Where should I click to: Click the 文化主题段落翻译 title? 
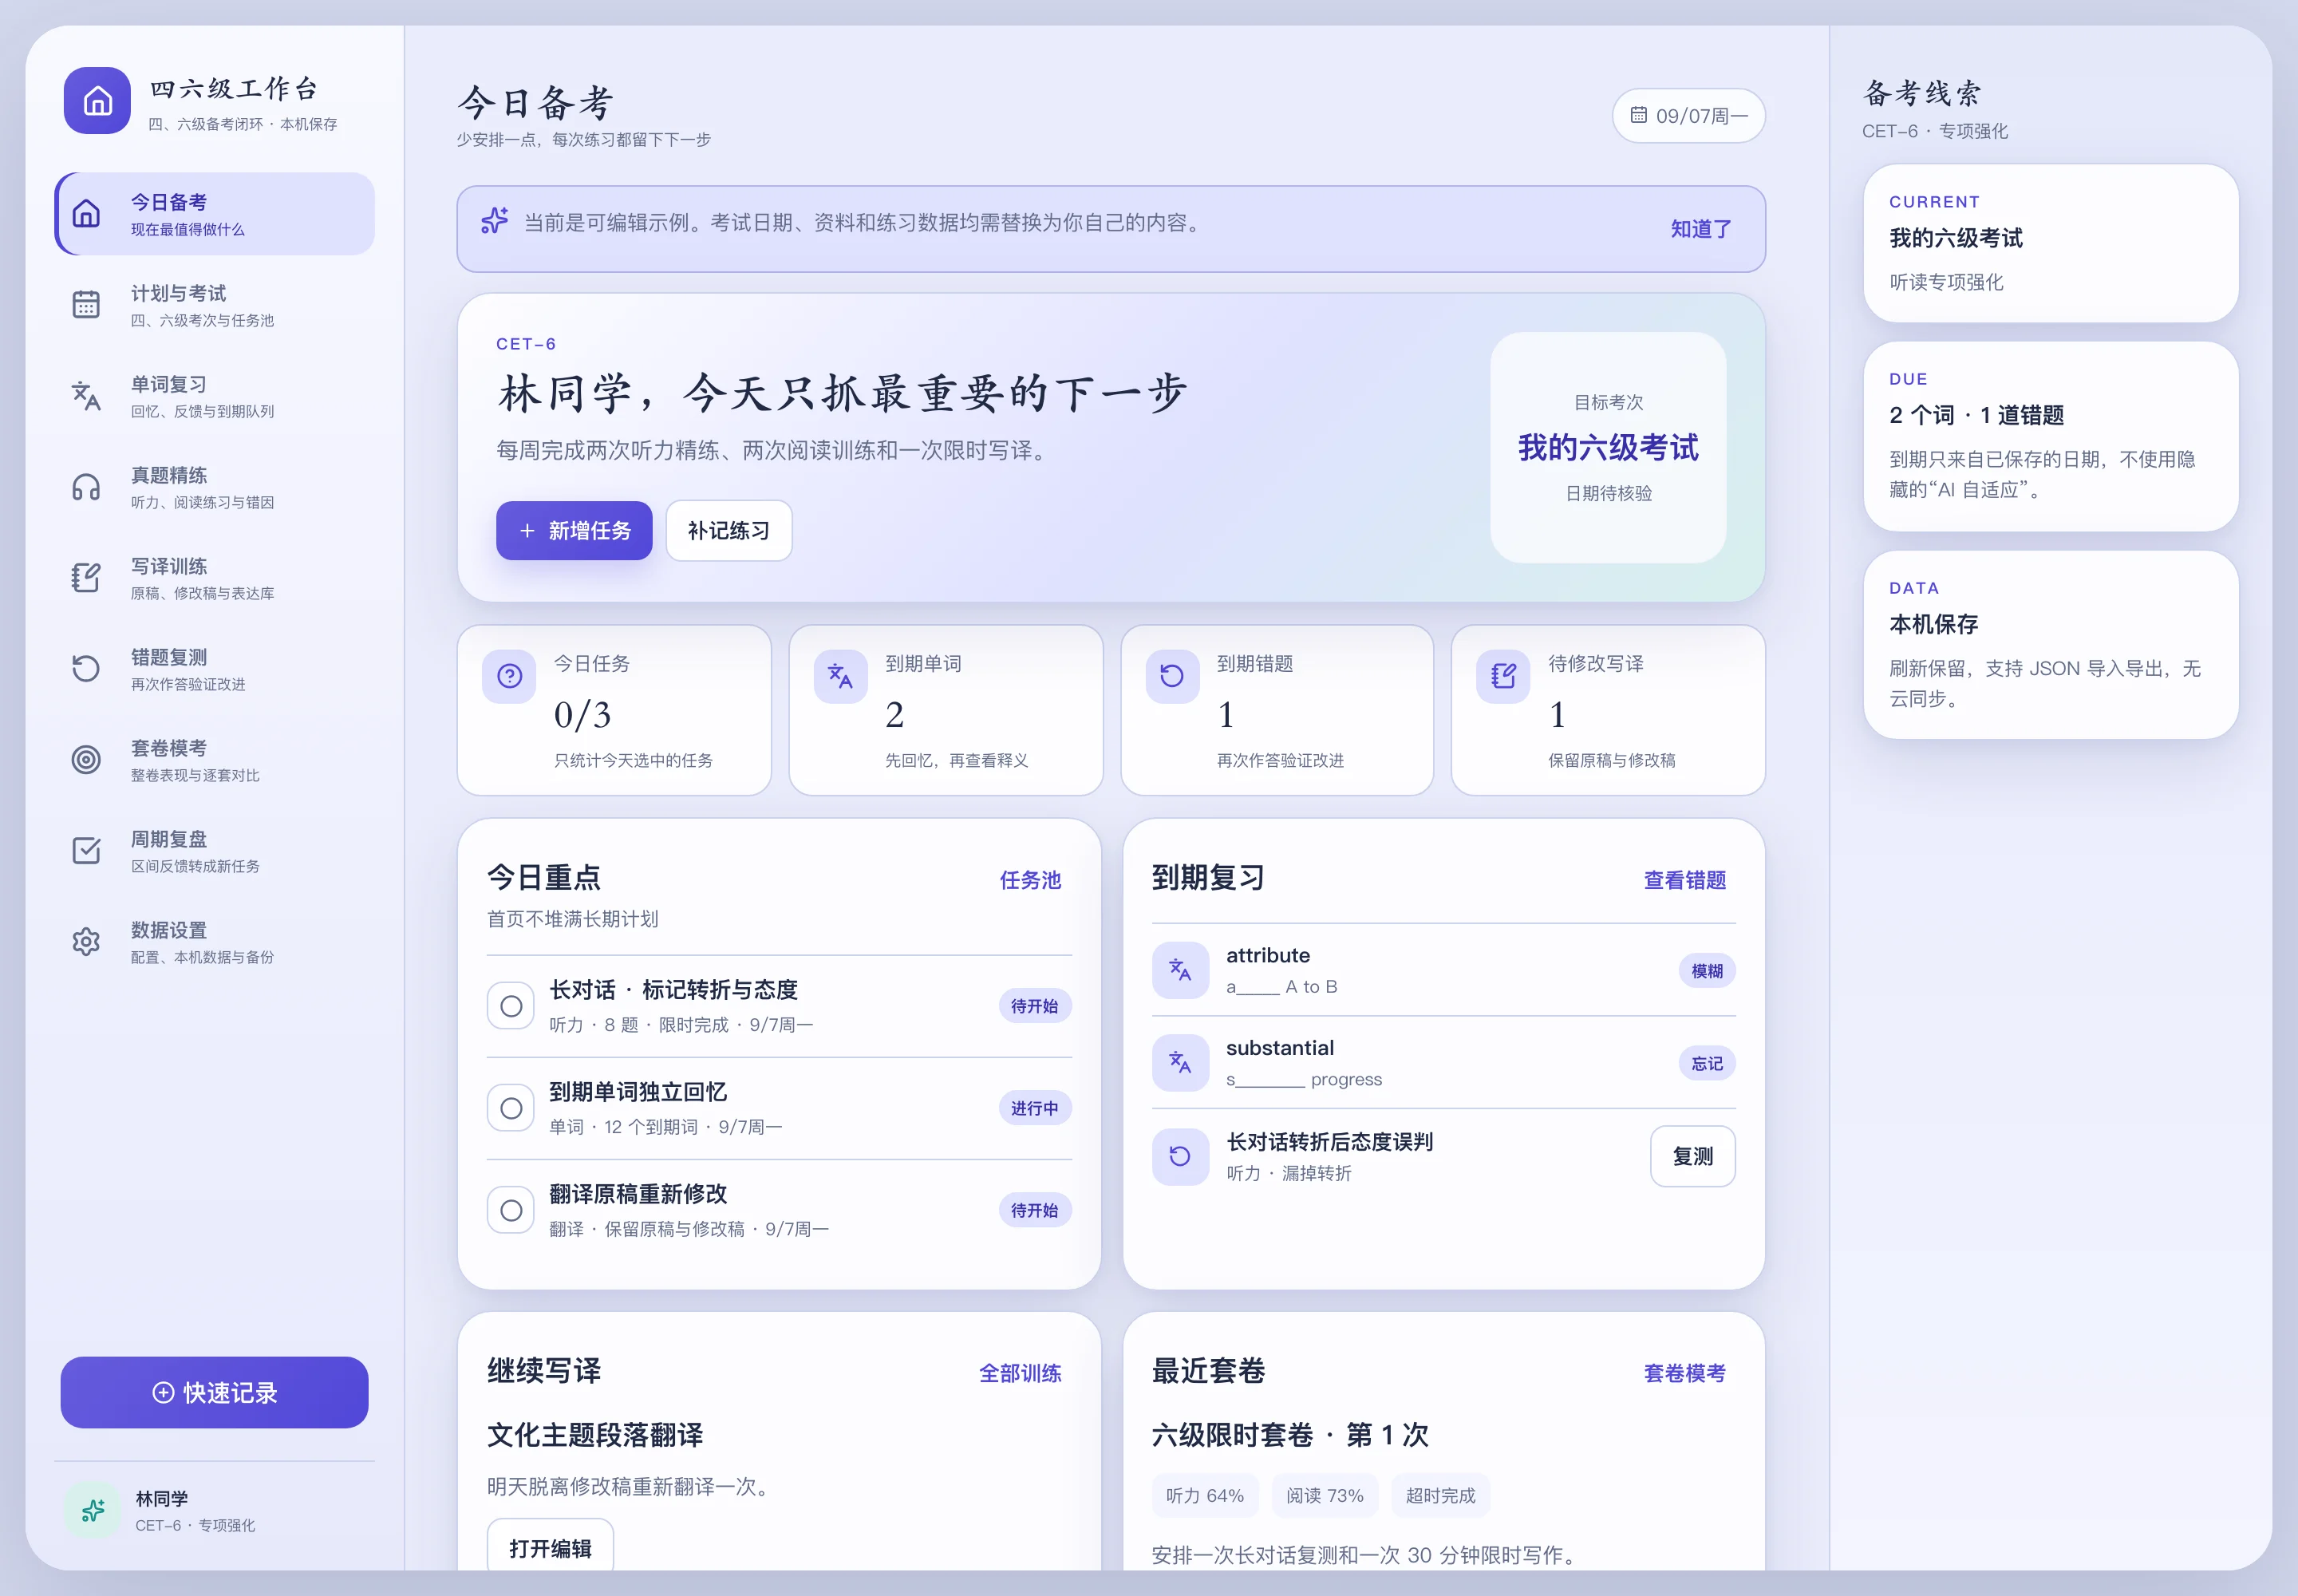tap(595, 1435)
